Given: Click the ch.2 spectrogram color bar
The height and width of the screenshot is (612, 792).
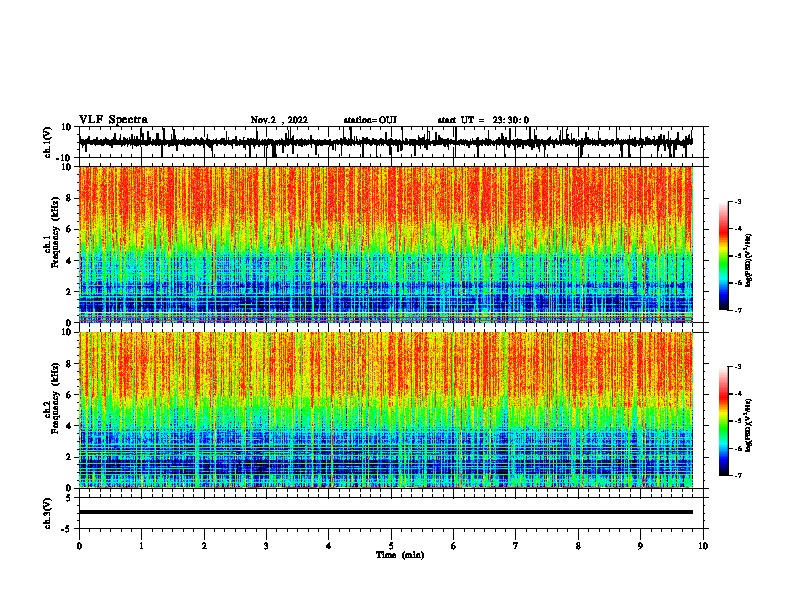Looking at the screenshot, I should coord(724,421).
